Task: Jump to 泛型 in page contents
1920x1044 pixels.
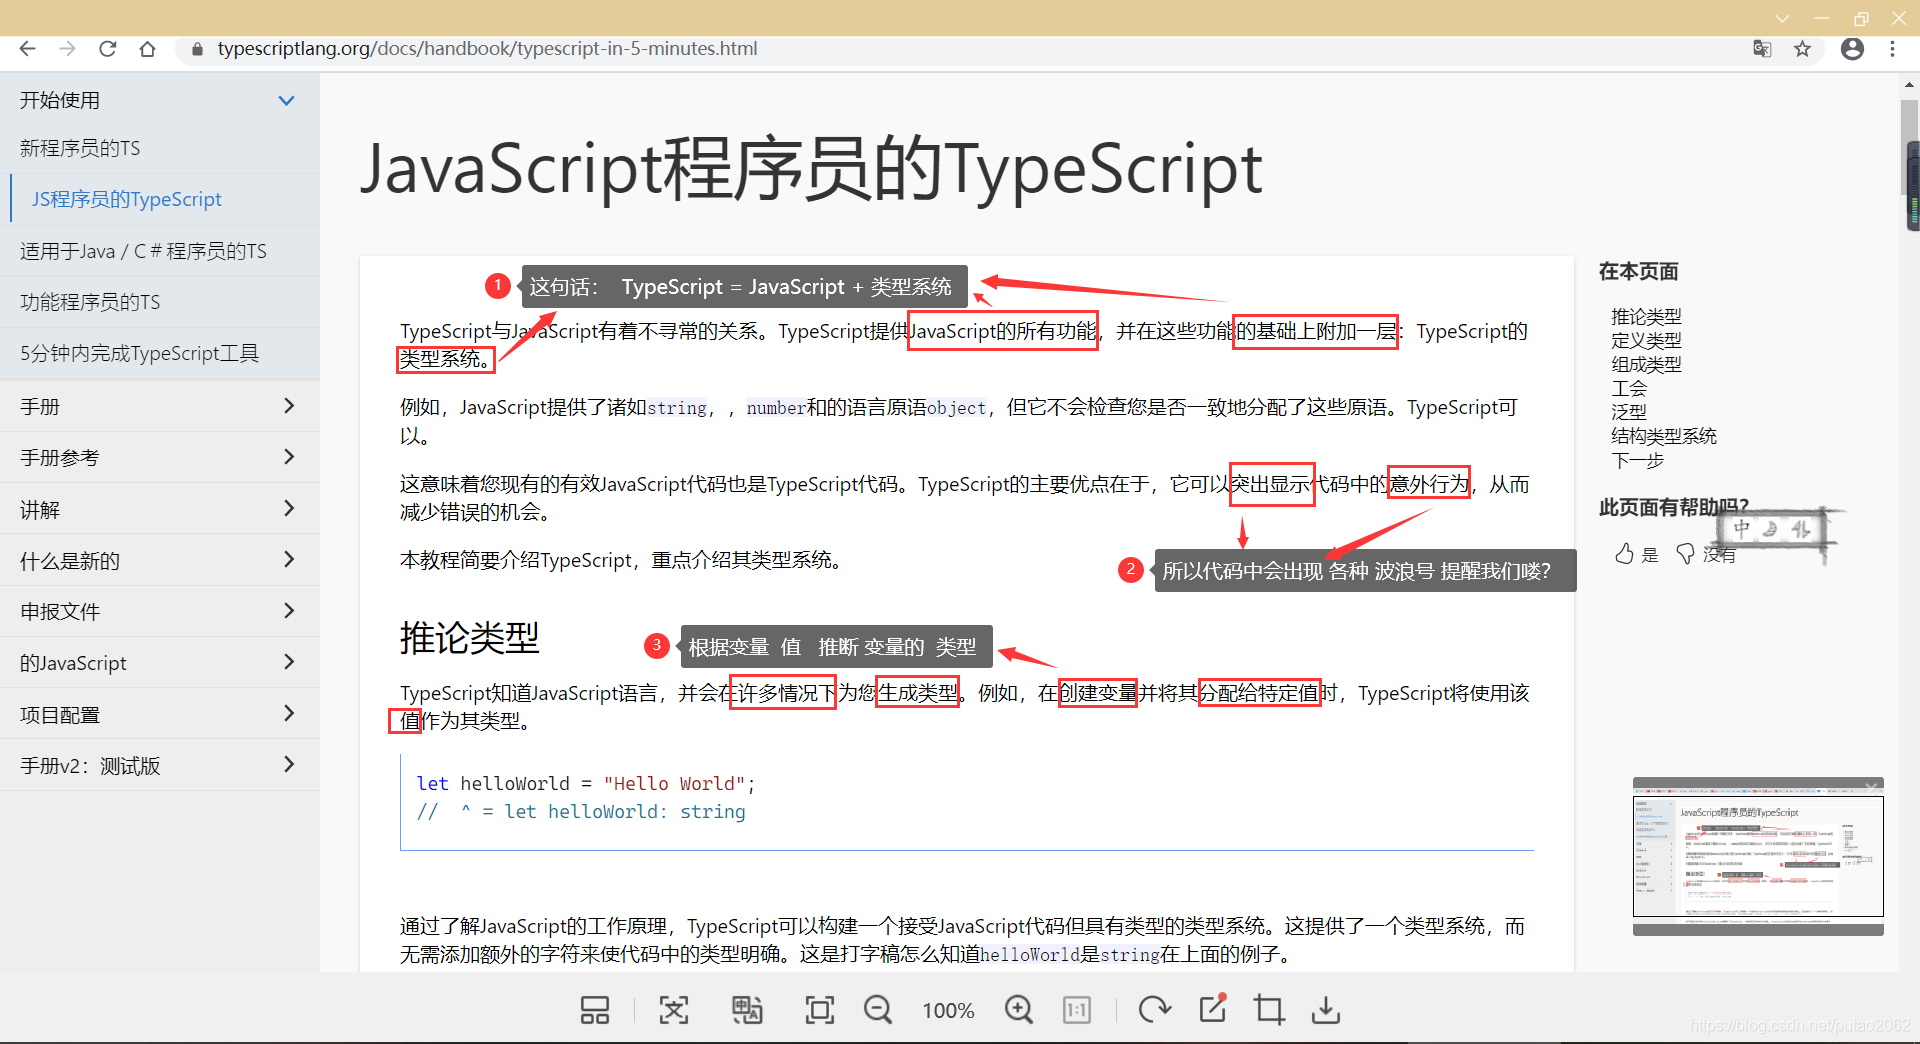Action: point(1628,412)
